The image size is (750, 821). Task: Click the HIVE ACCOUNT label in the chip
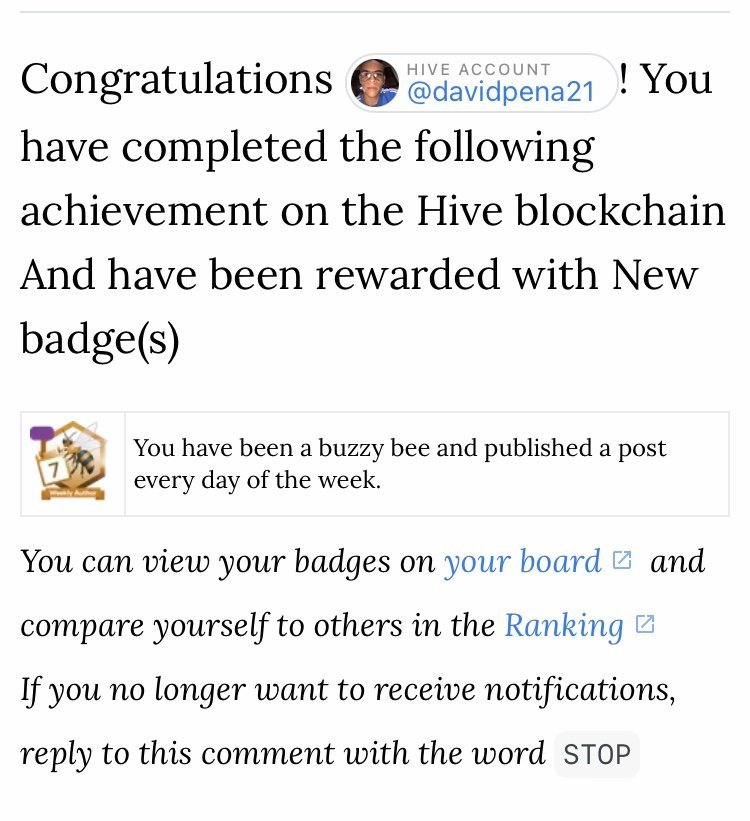(479, 69)
